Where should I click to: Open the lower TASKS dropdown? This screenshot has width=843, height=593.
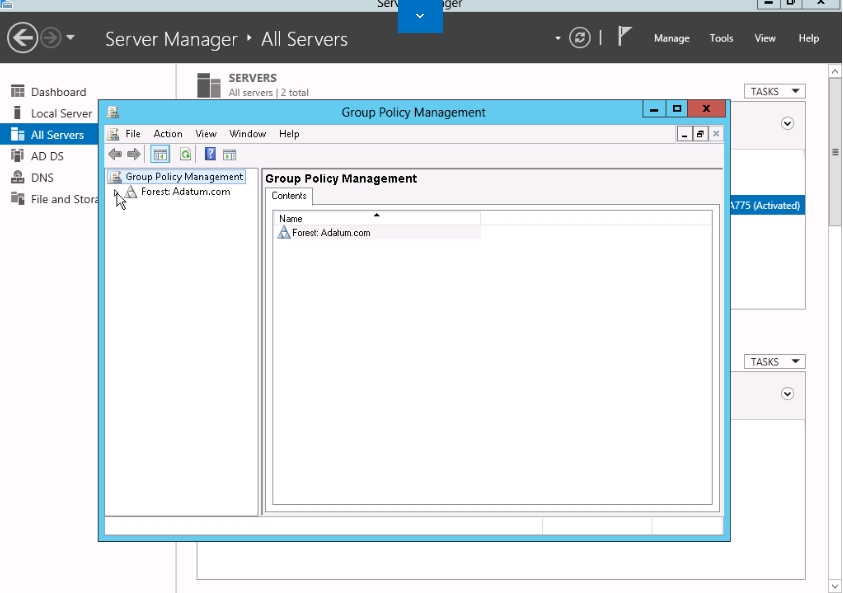(774, 362)
